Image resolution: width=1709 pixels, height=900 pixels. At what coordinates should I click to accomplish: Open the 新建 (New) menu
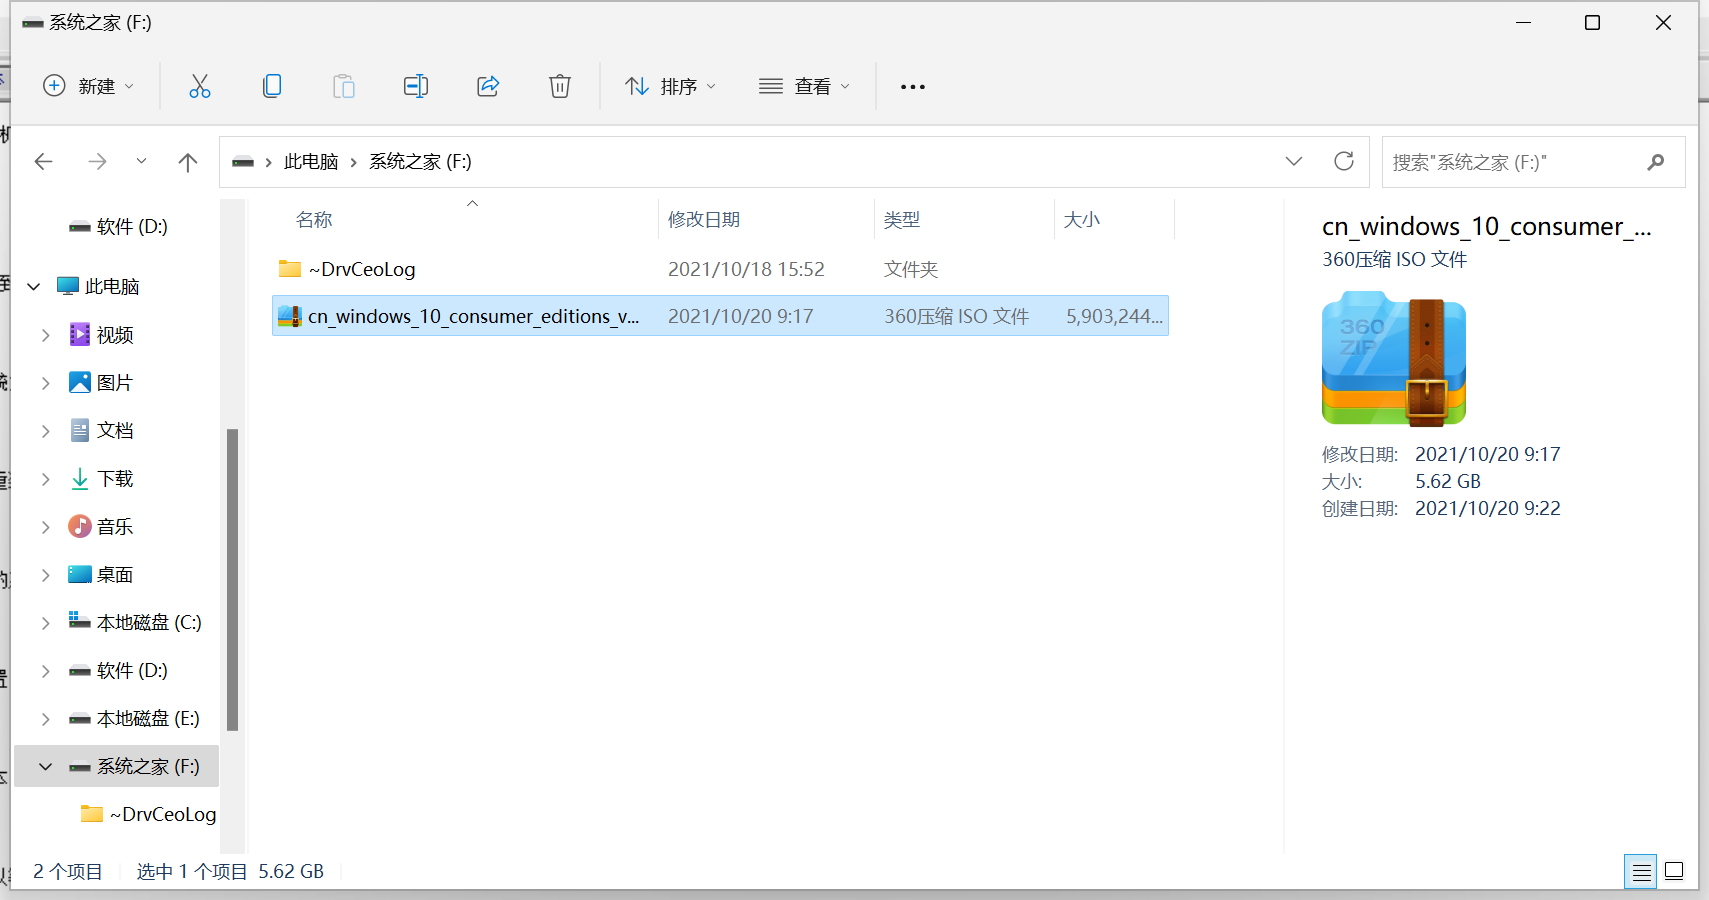88,86
